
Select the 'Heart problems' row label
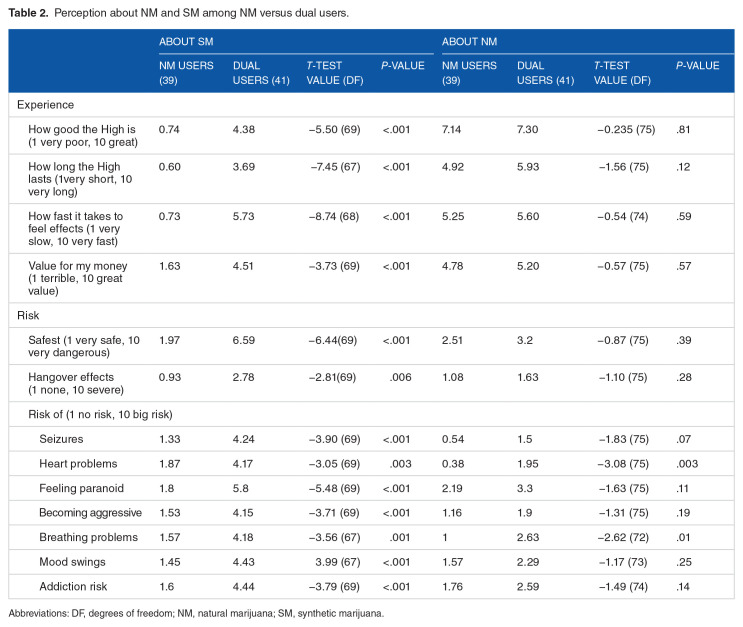click(76, 465)
